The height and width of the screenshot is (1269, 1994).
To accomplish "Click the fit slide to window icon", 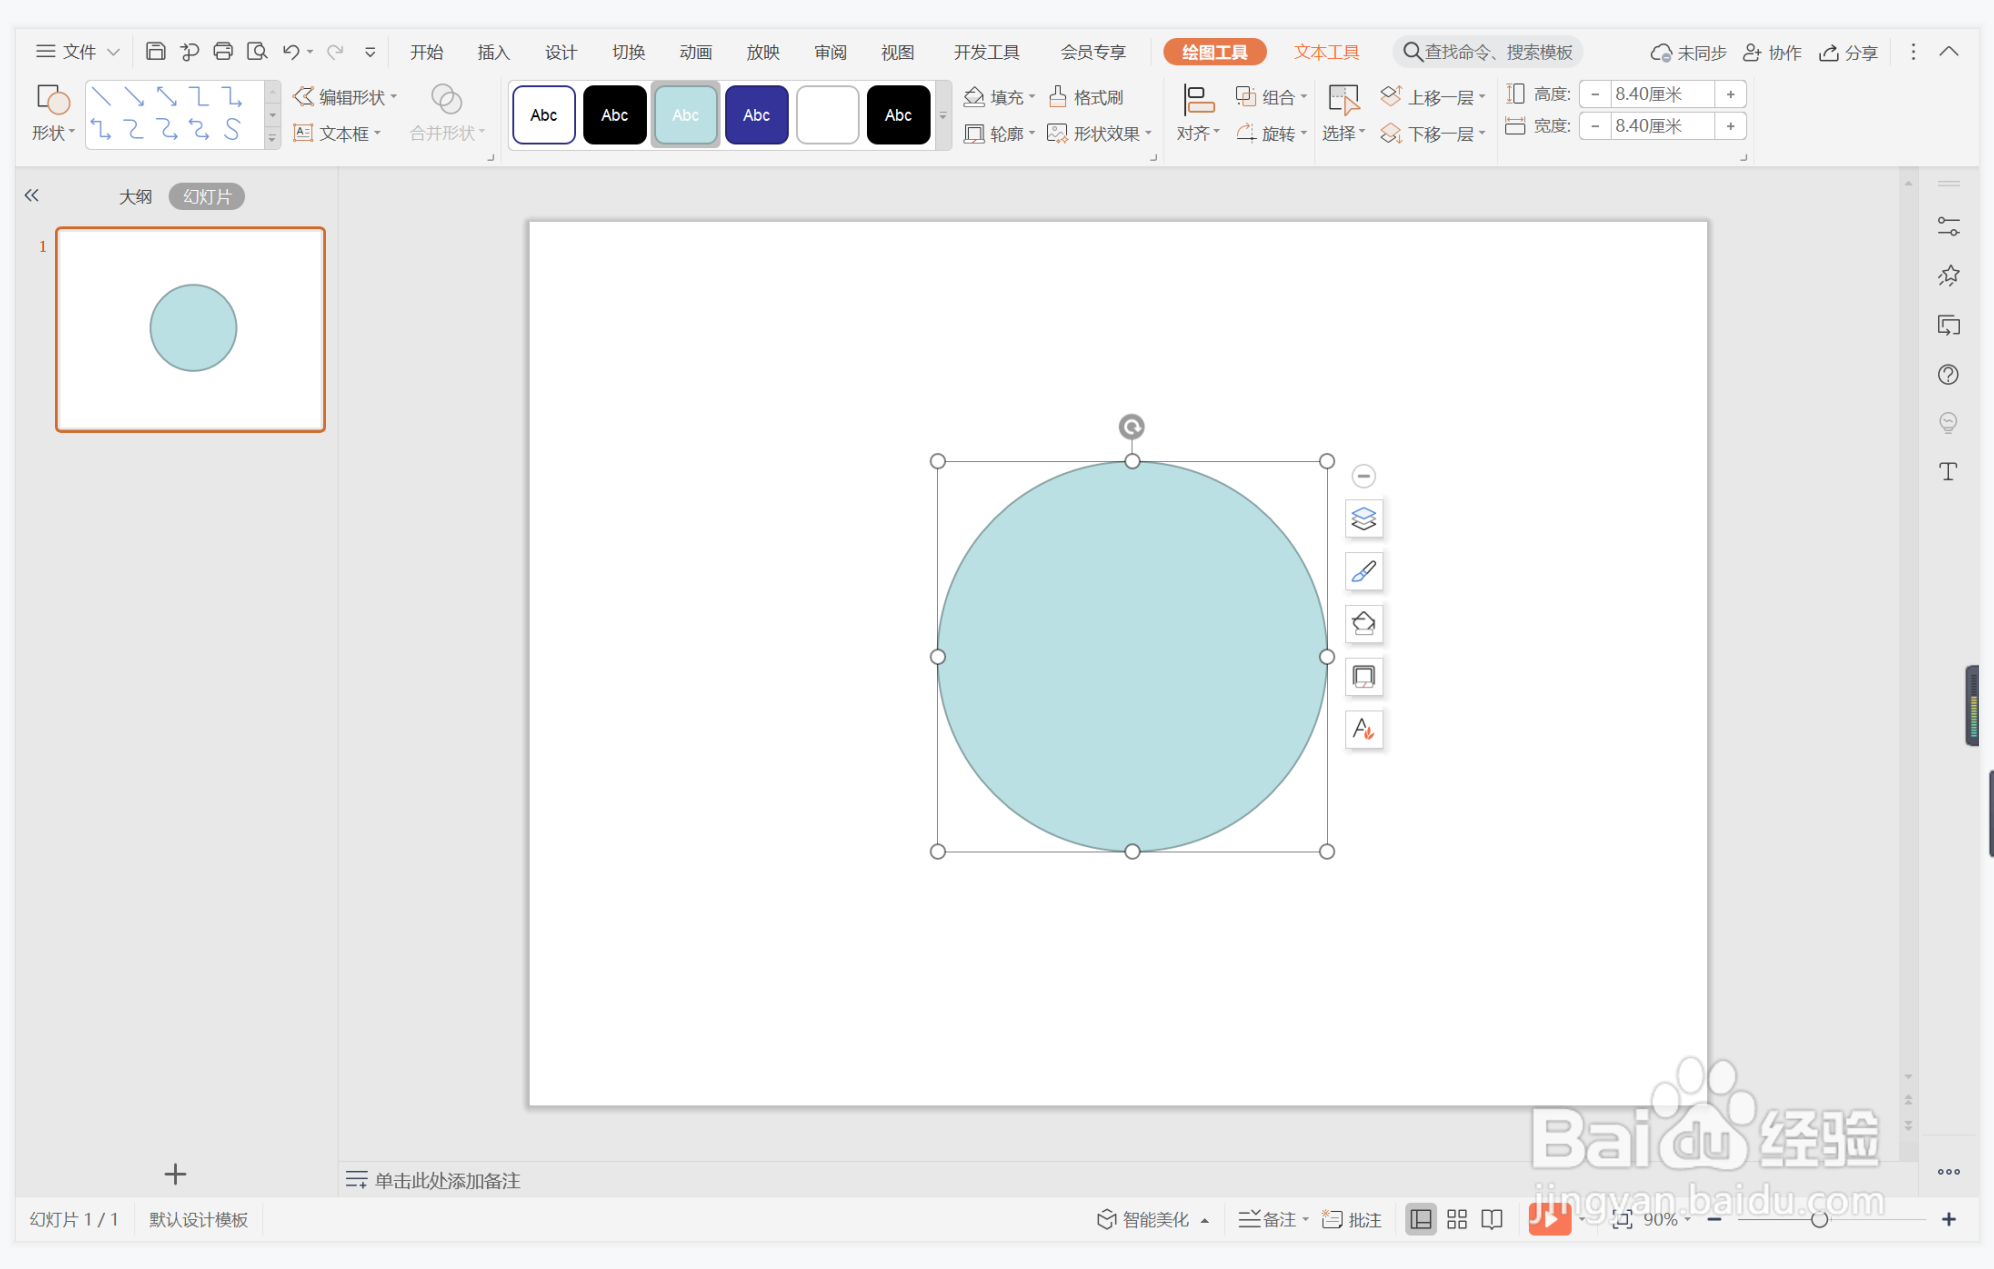I will point(1621,1219).
